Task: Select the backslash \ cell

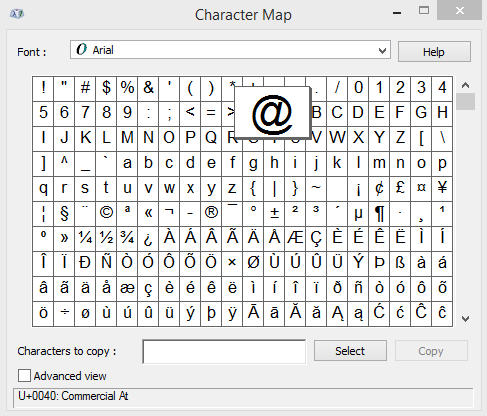Action: tap(442, 138)
